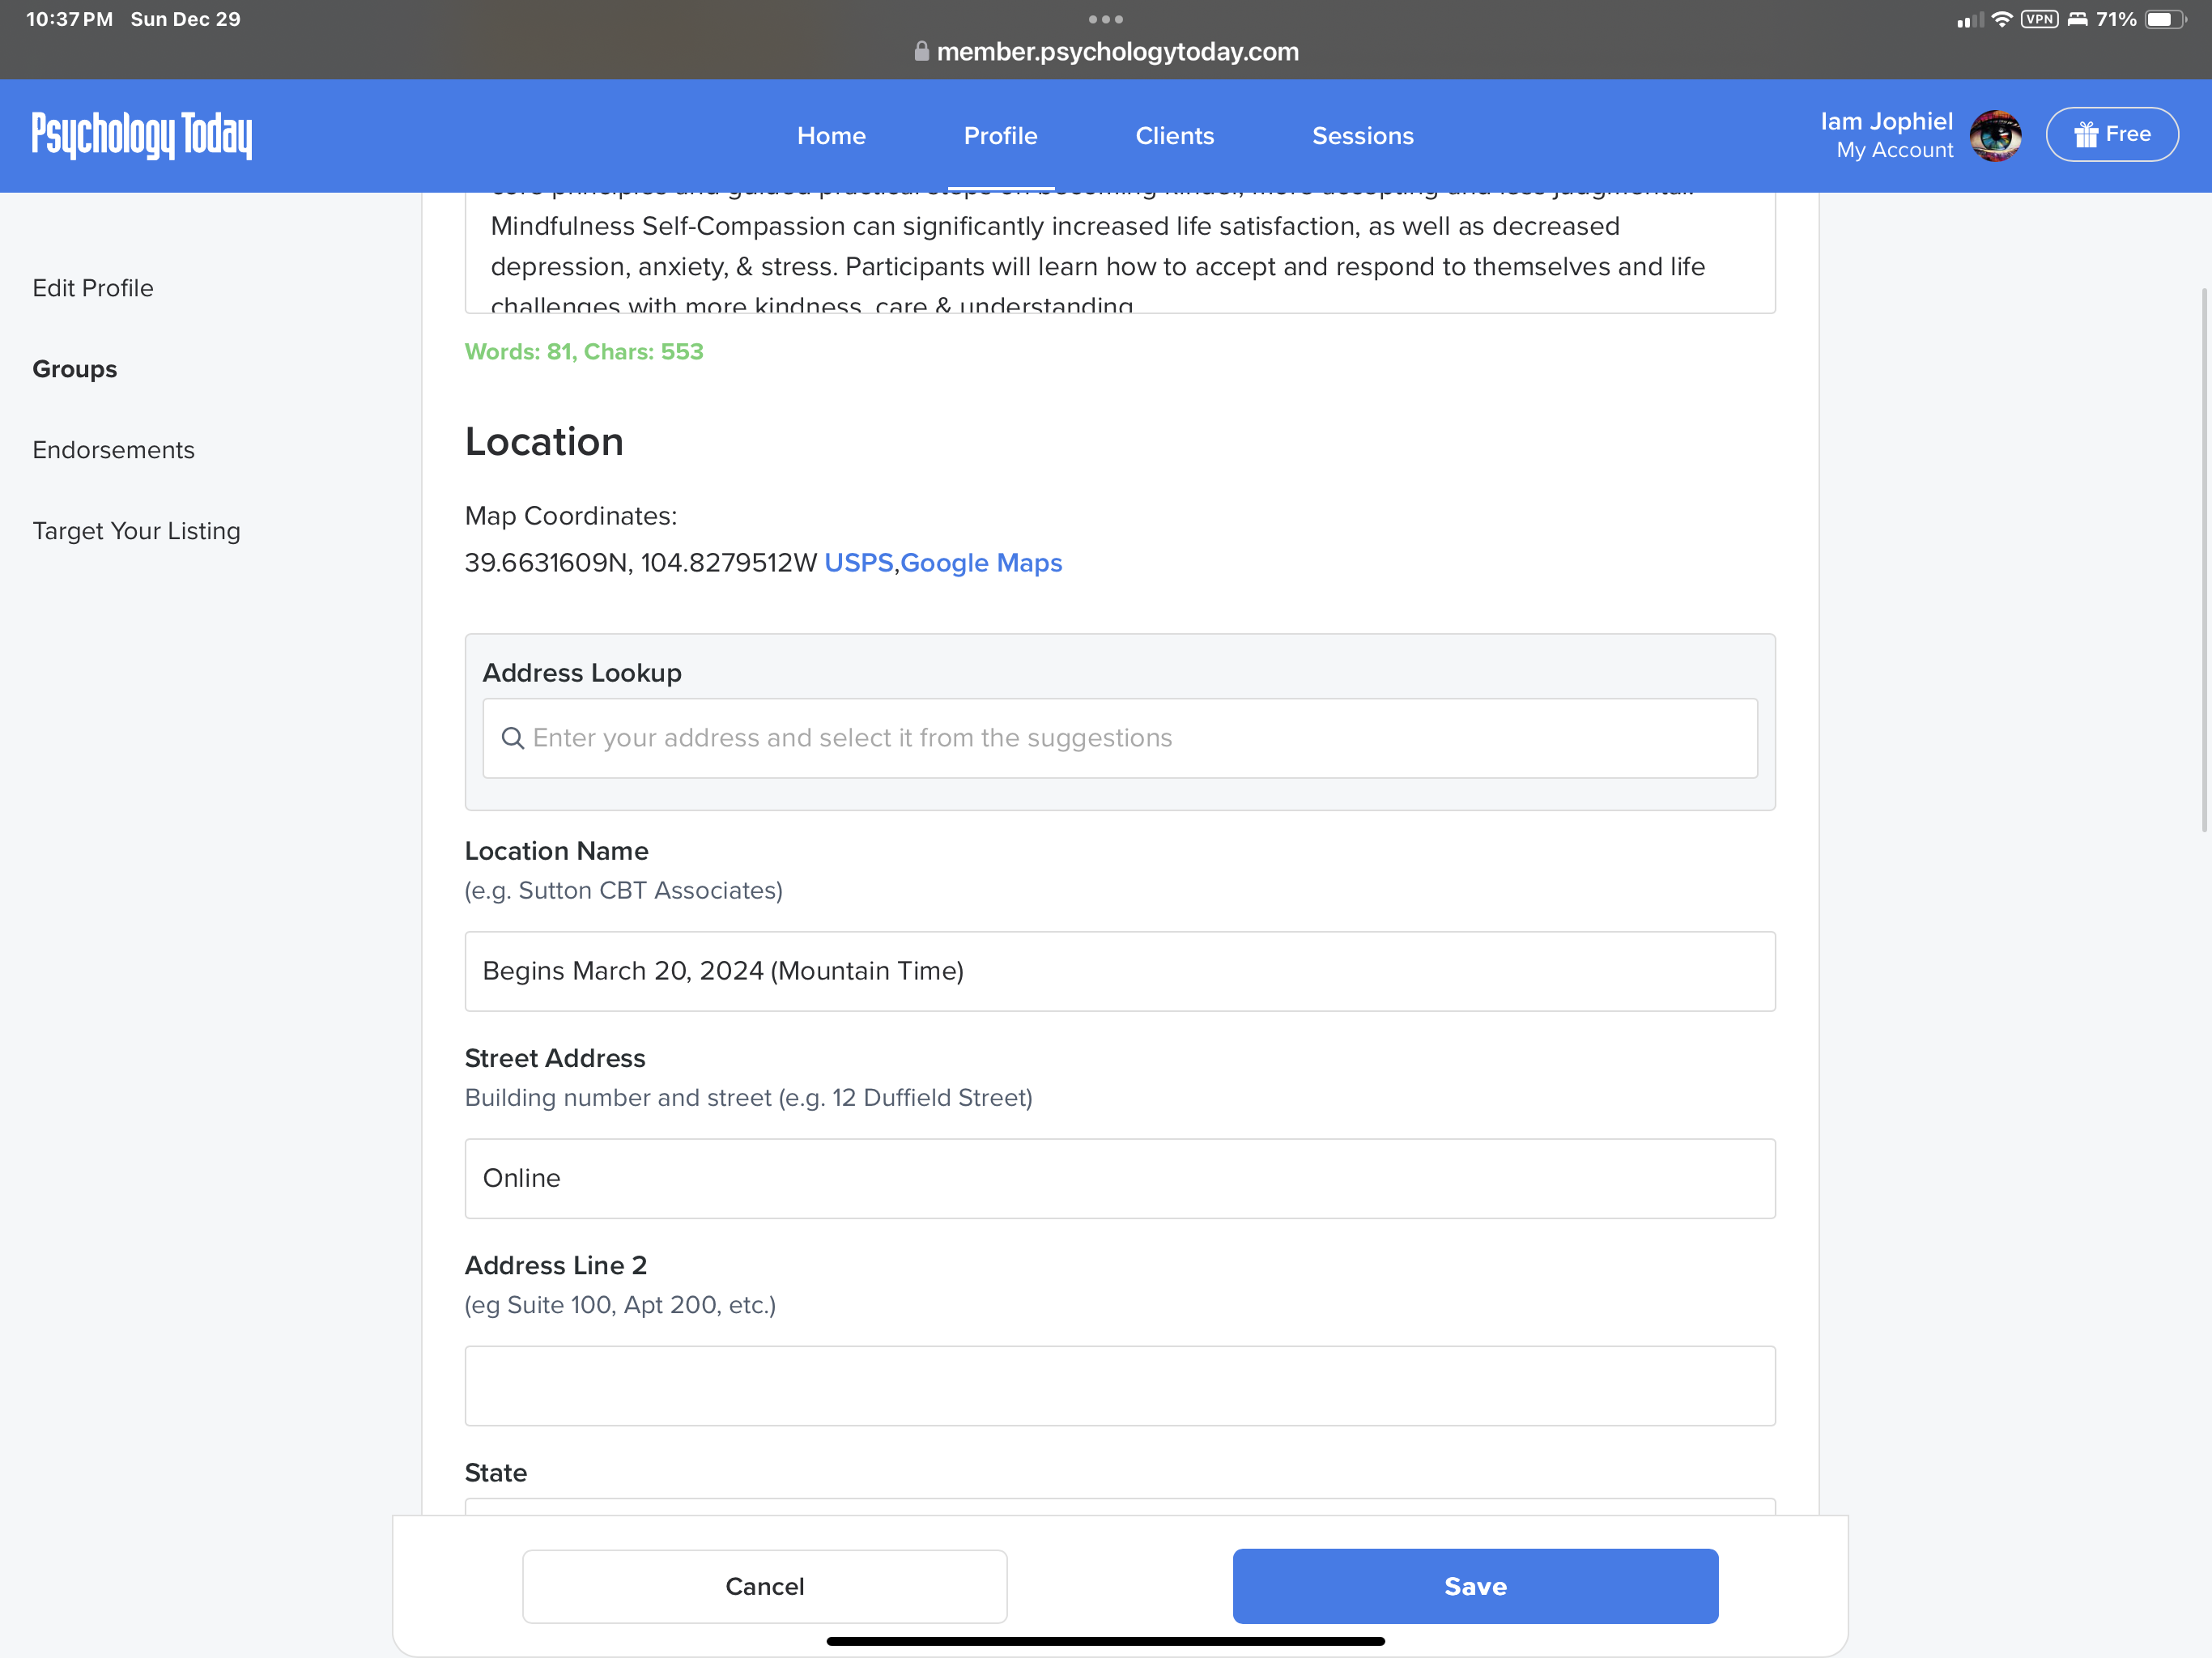This screenshot has height=1658, width=2212.
Task: Tap the three-dot multitasking indicator
Action: [1105, 19]
